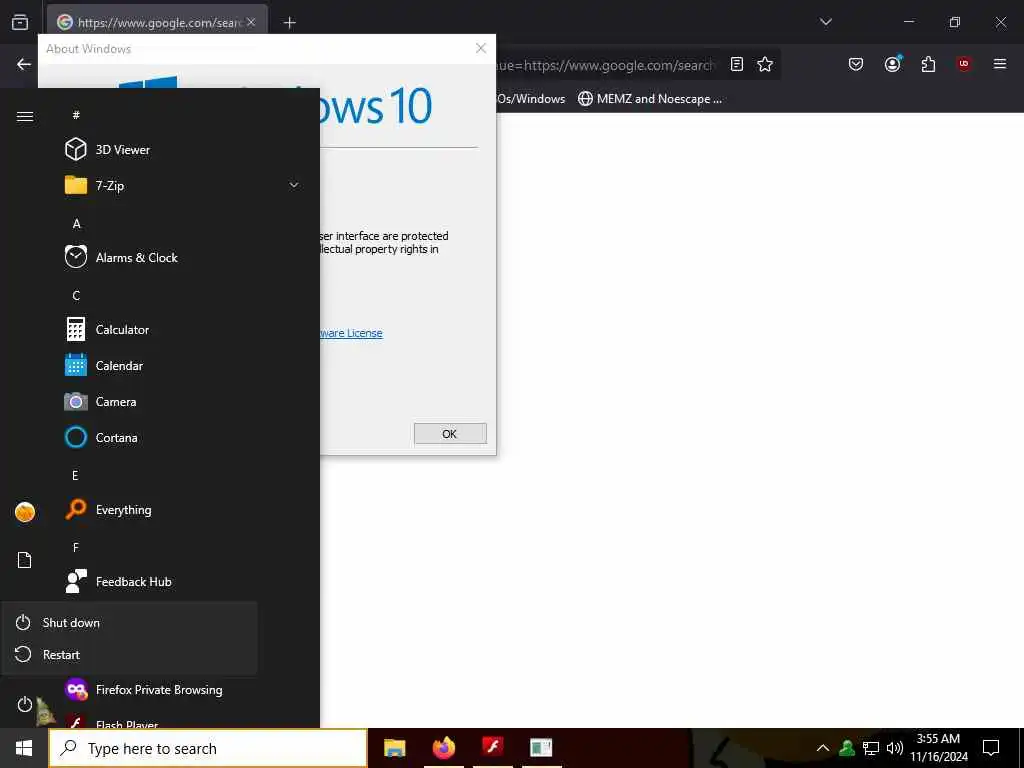This screenshot has width=1024, height=768.
Task: Open Firefox View button
Action: 20,22
